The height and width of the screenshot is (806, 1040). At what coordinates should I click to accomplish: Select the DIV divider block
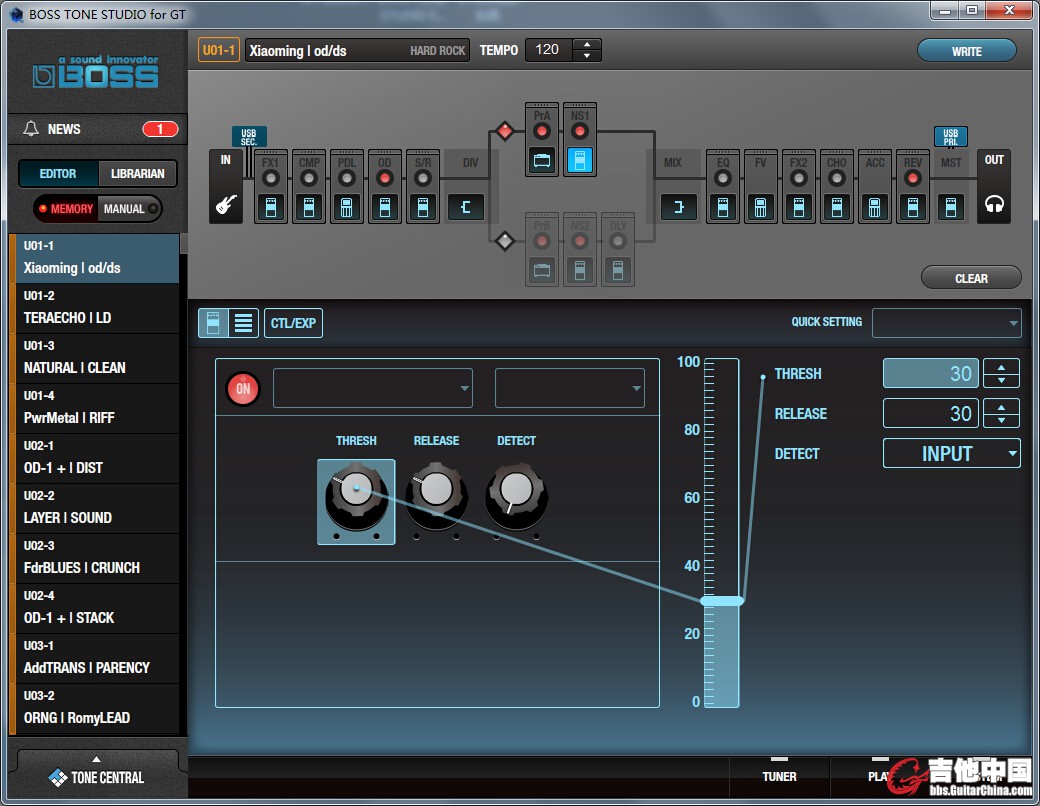pyautogui.click(x=466, y=208)
